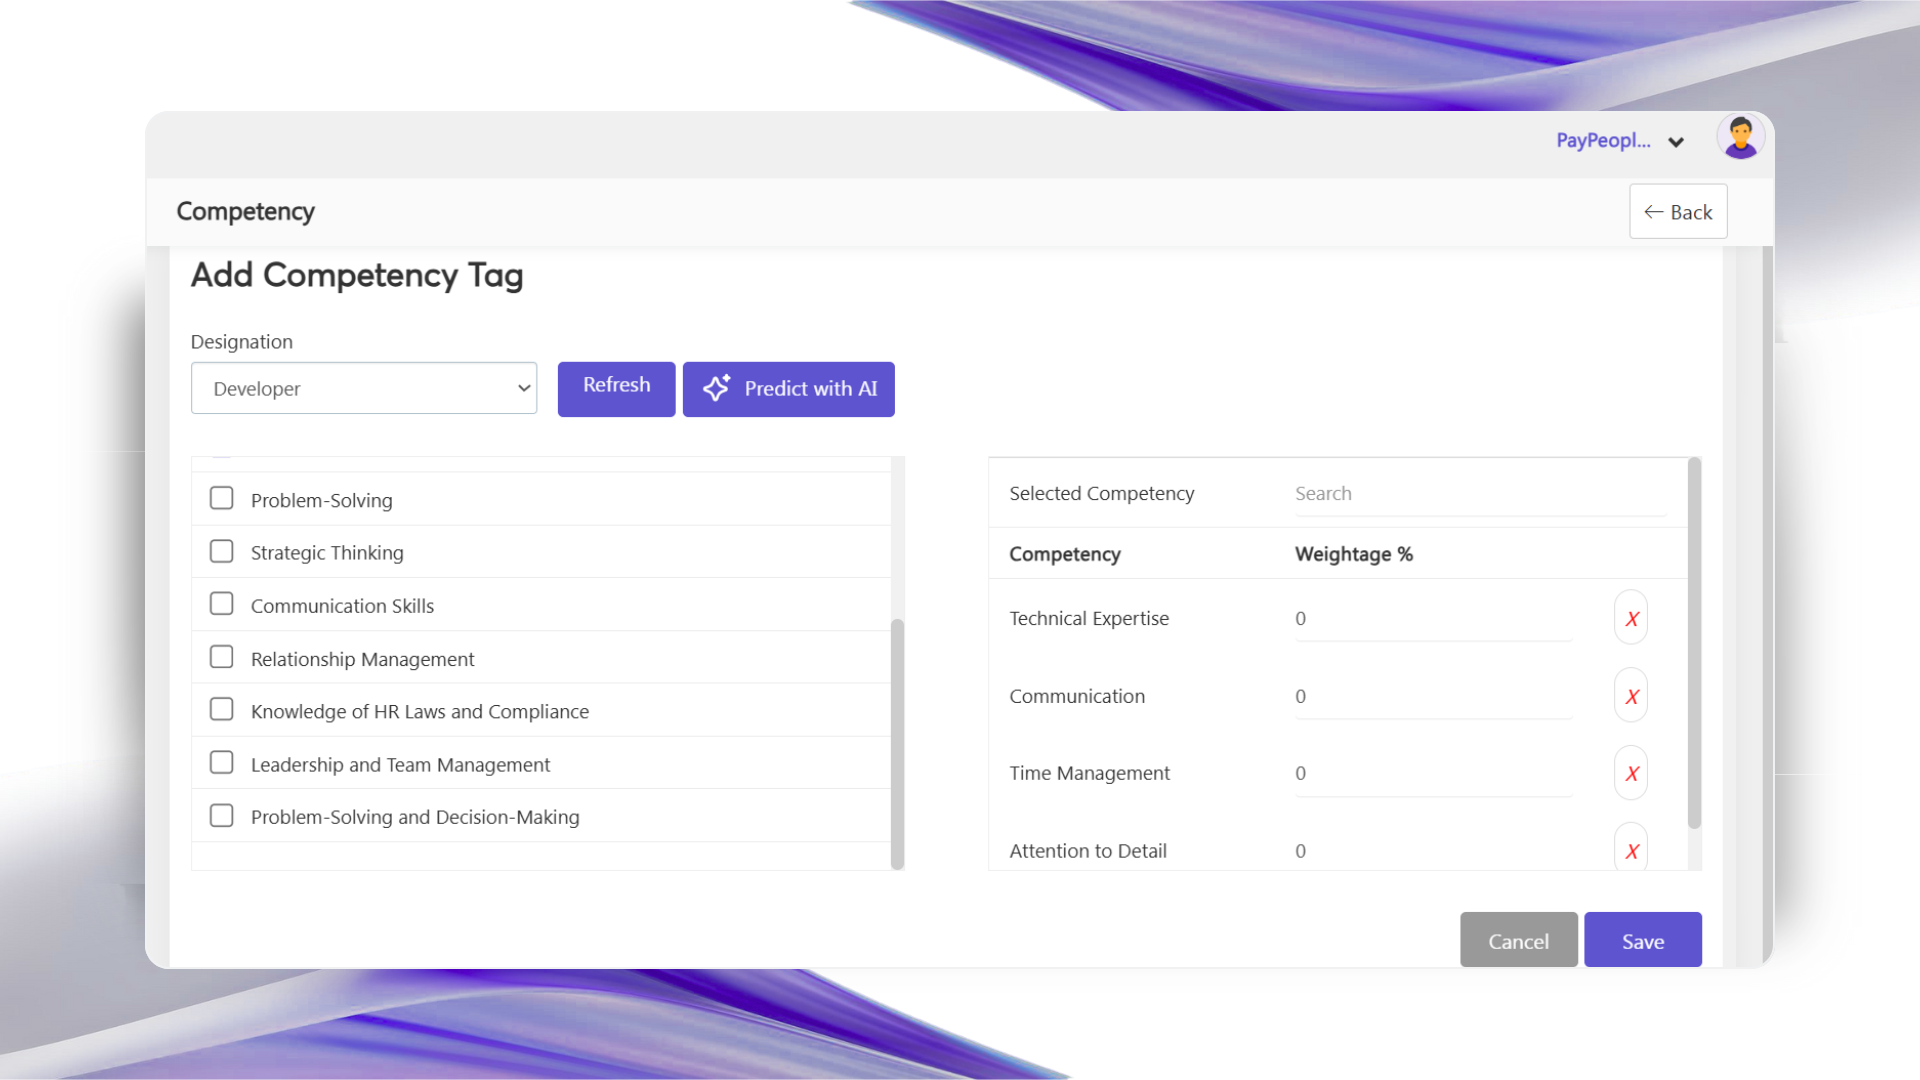Viewport: 1920px width, 1080px height.
Task: Delete Time Management using red X
Action: (x=1631, y=774)
